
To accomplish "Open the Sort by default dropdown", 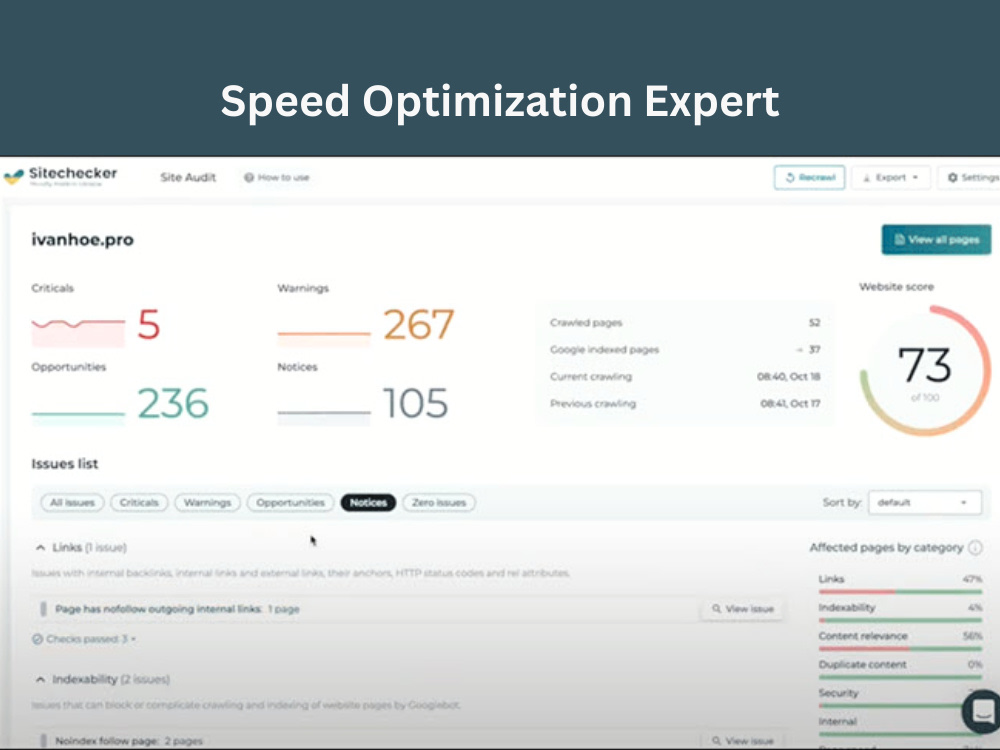I will (x=925, y=503).
